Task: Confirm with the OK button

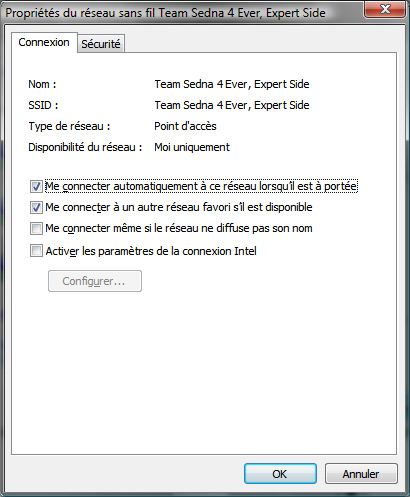Action: pyautogui.click(x=280, y=474)
